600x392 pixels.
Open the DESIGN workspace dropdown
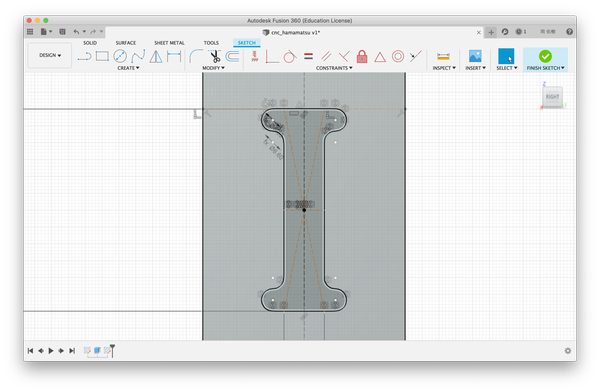pyautogui.click(x=50, y=56)
